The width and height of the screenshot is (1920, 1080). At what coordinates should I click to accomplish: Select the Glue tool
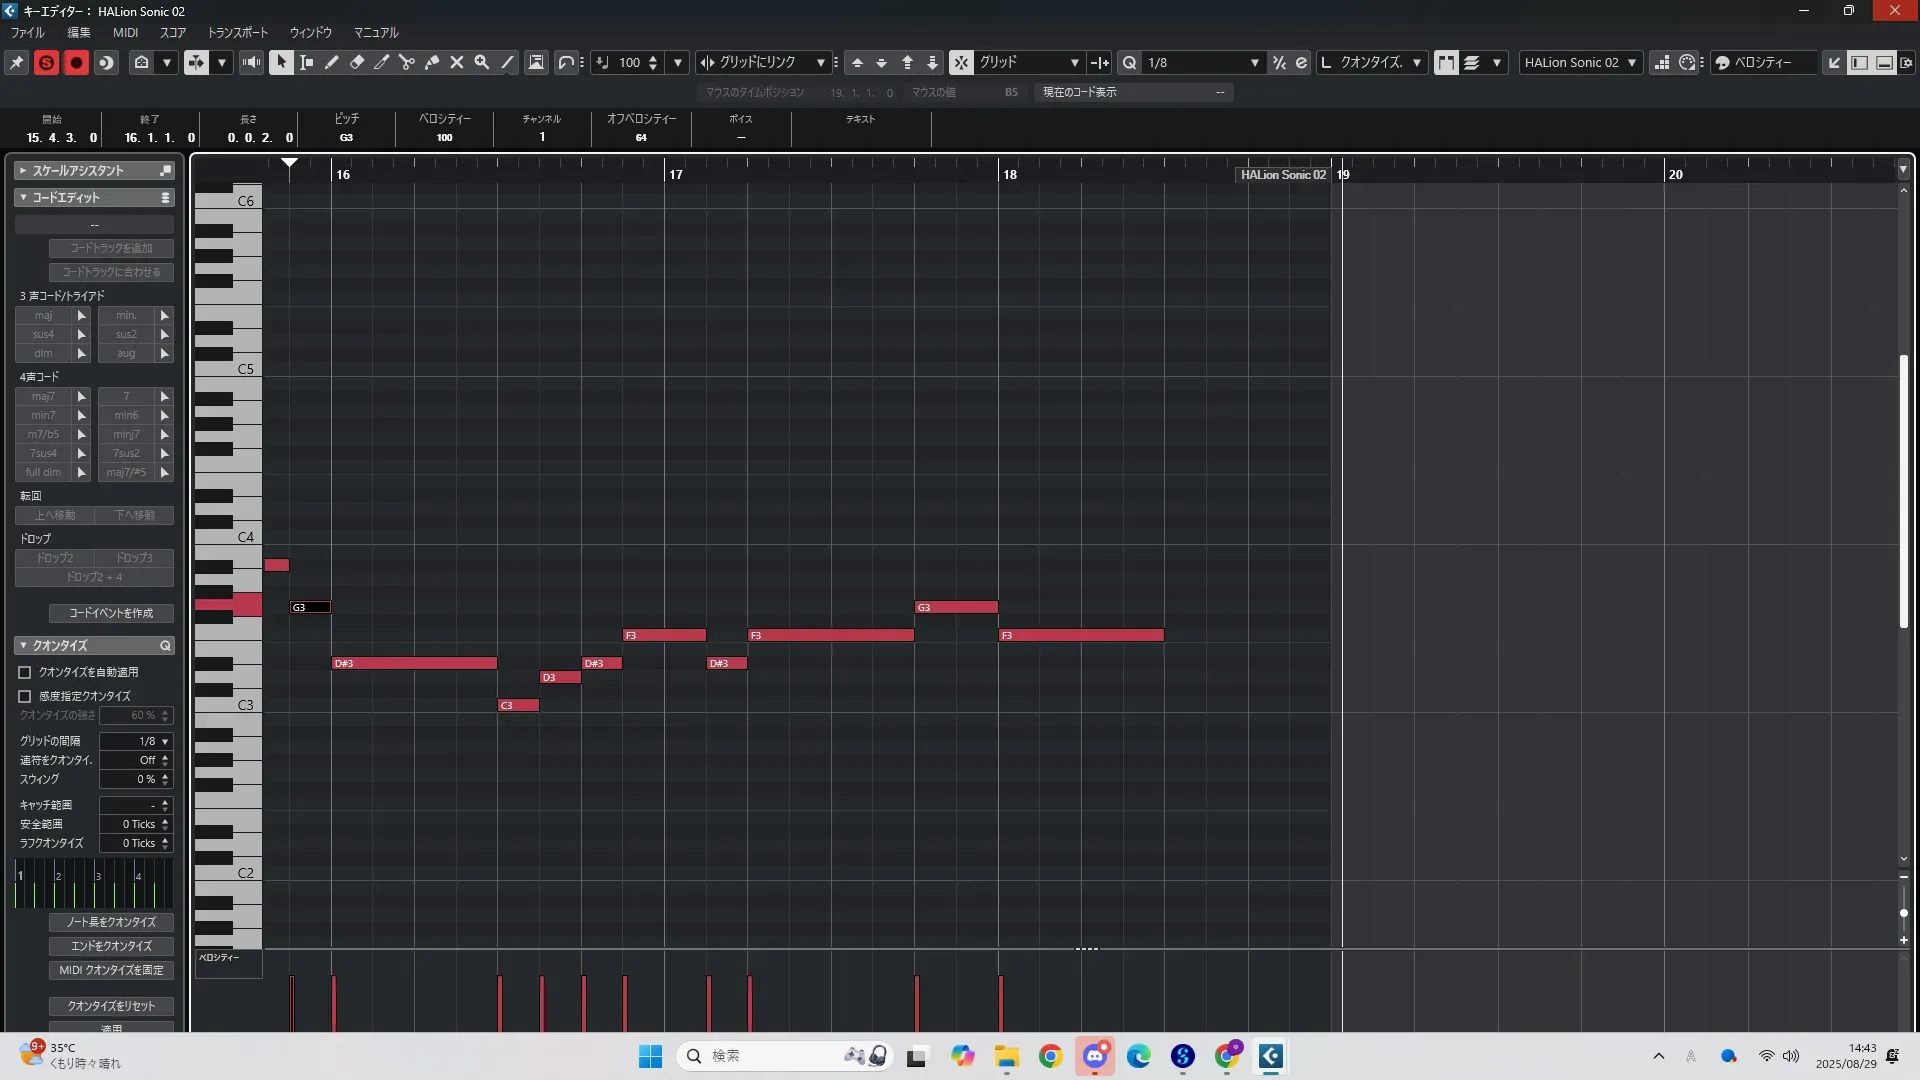[x=432, y=62]
